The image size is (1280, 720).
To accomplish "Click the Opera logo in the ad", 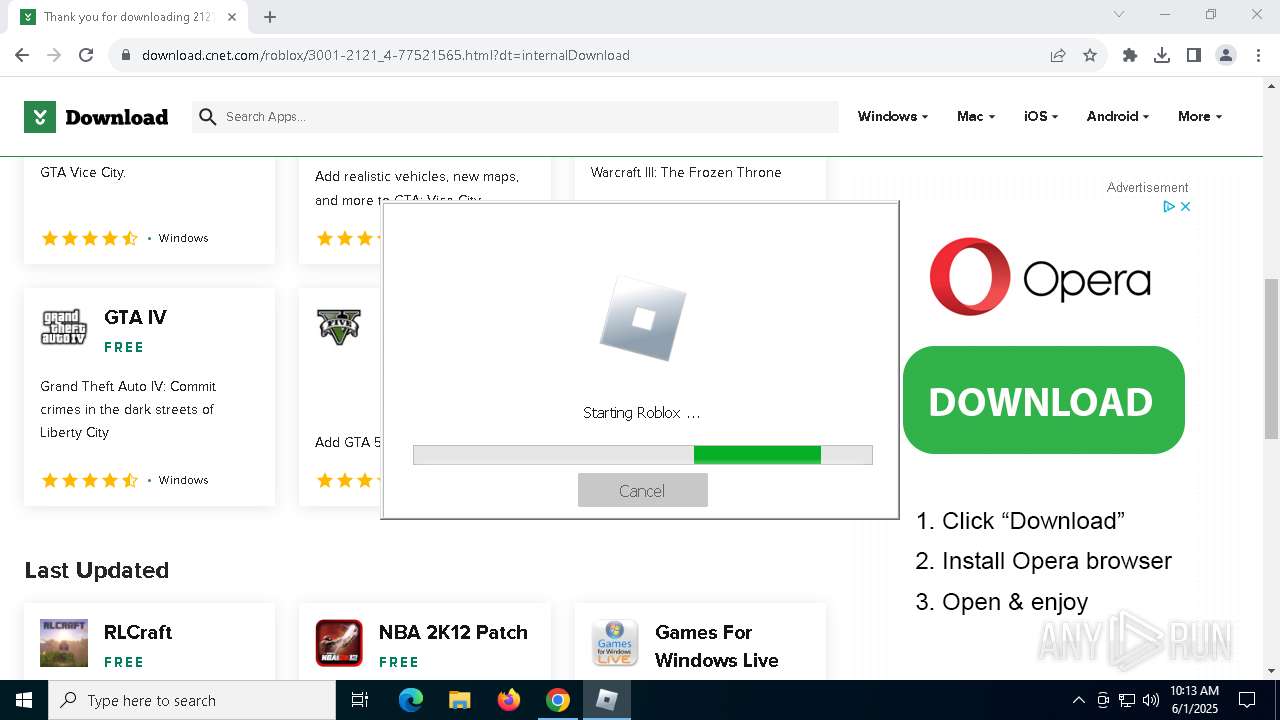I will click(1040, 277).
